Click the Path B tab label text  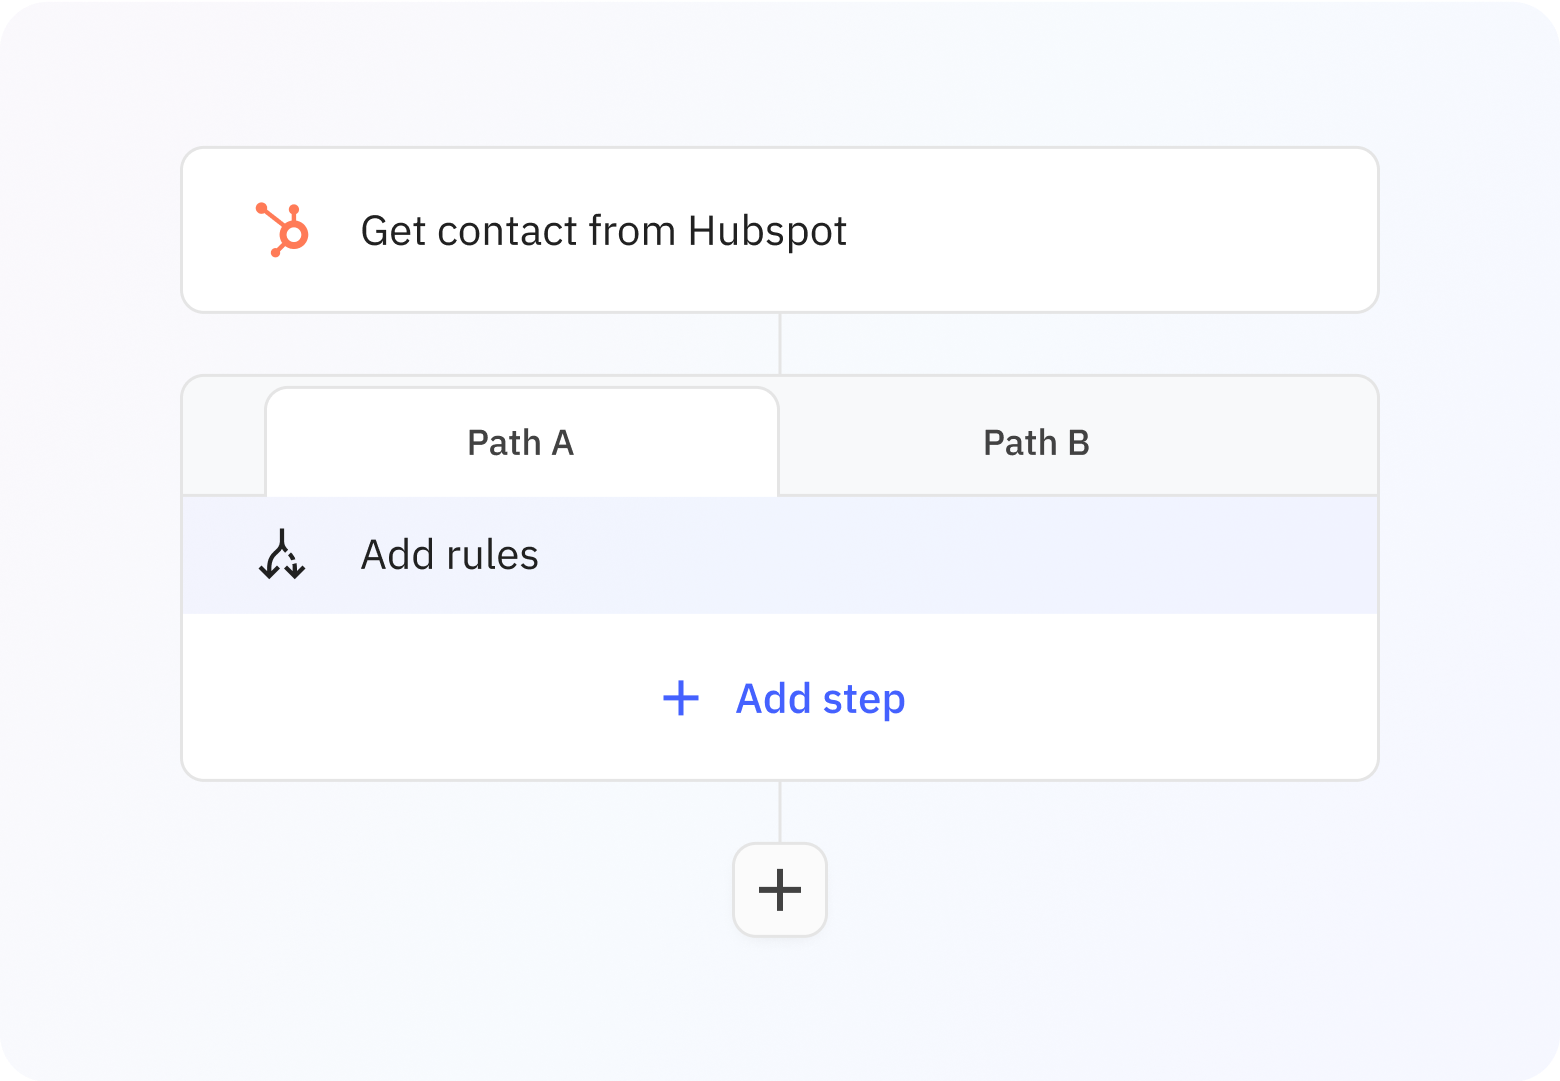tap(1035, 442)
